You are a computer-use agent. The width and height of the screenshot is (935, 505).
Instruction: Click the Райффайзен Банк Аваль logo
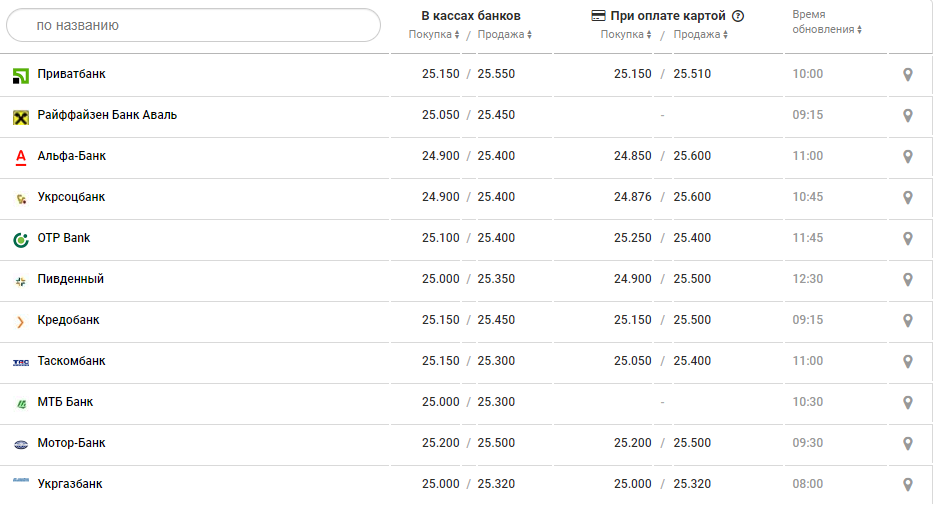[20, 116]
